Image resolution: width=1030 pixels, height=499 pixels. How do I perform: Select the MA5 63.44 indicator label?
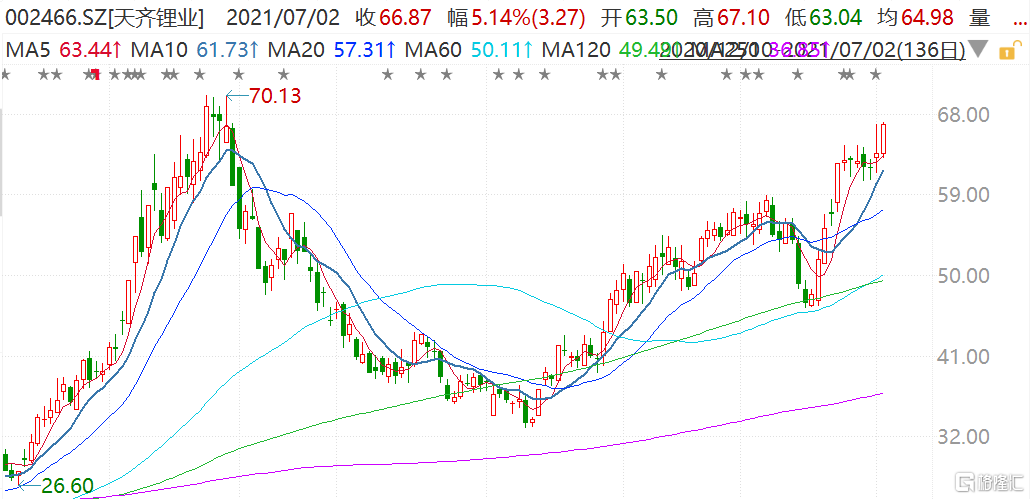tap(64, 50)
